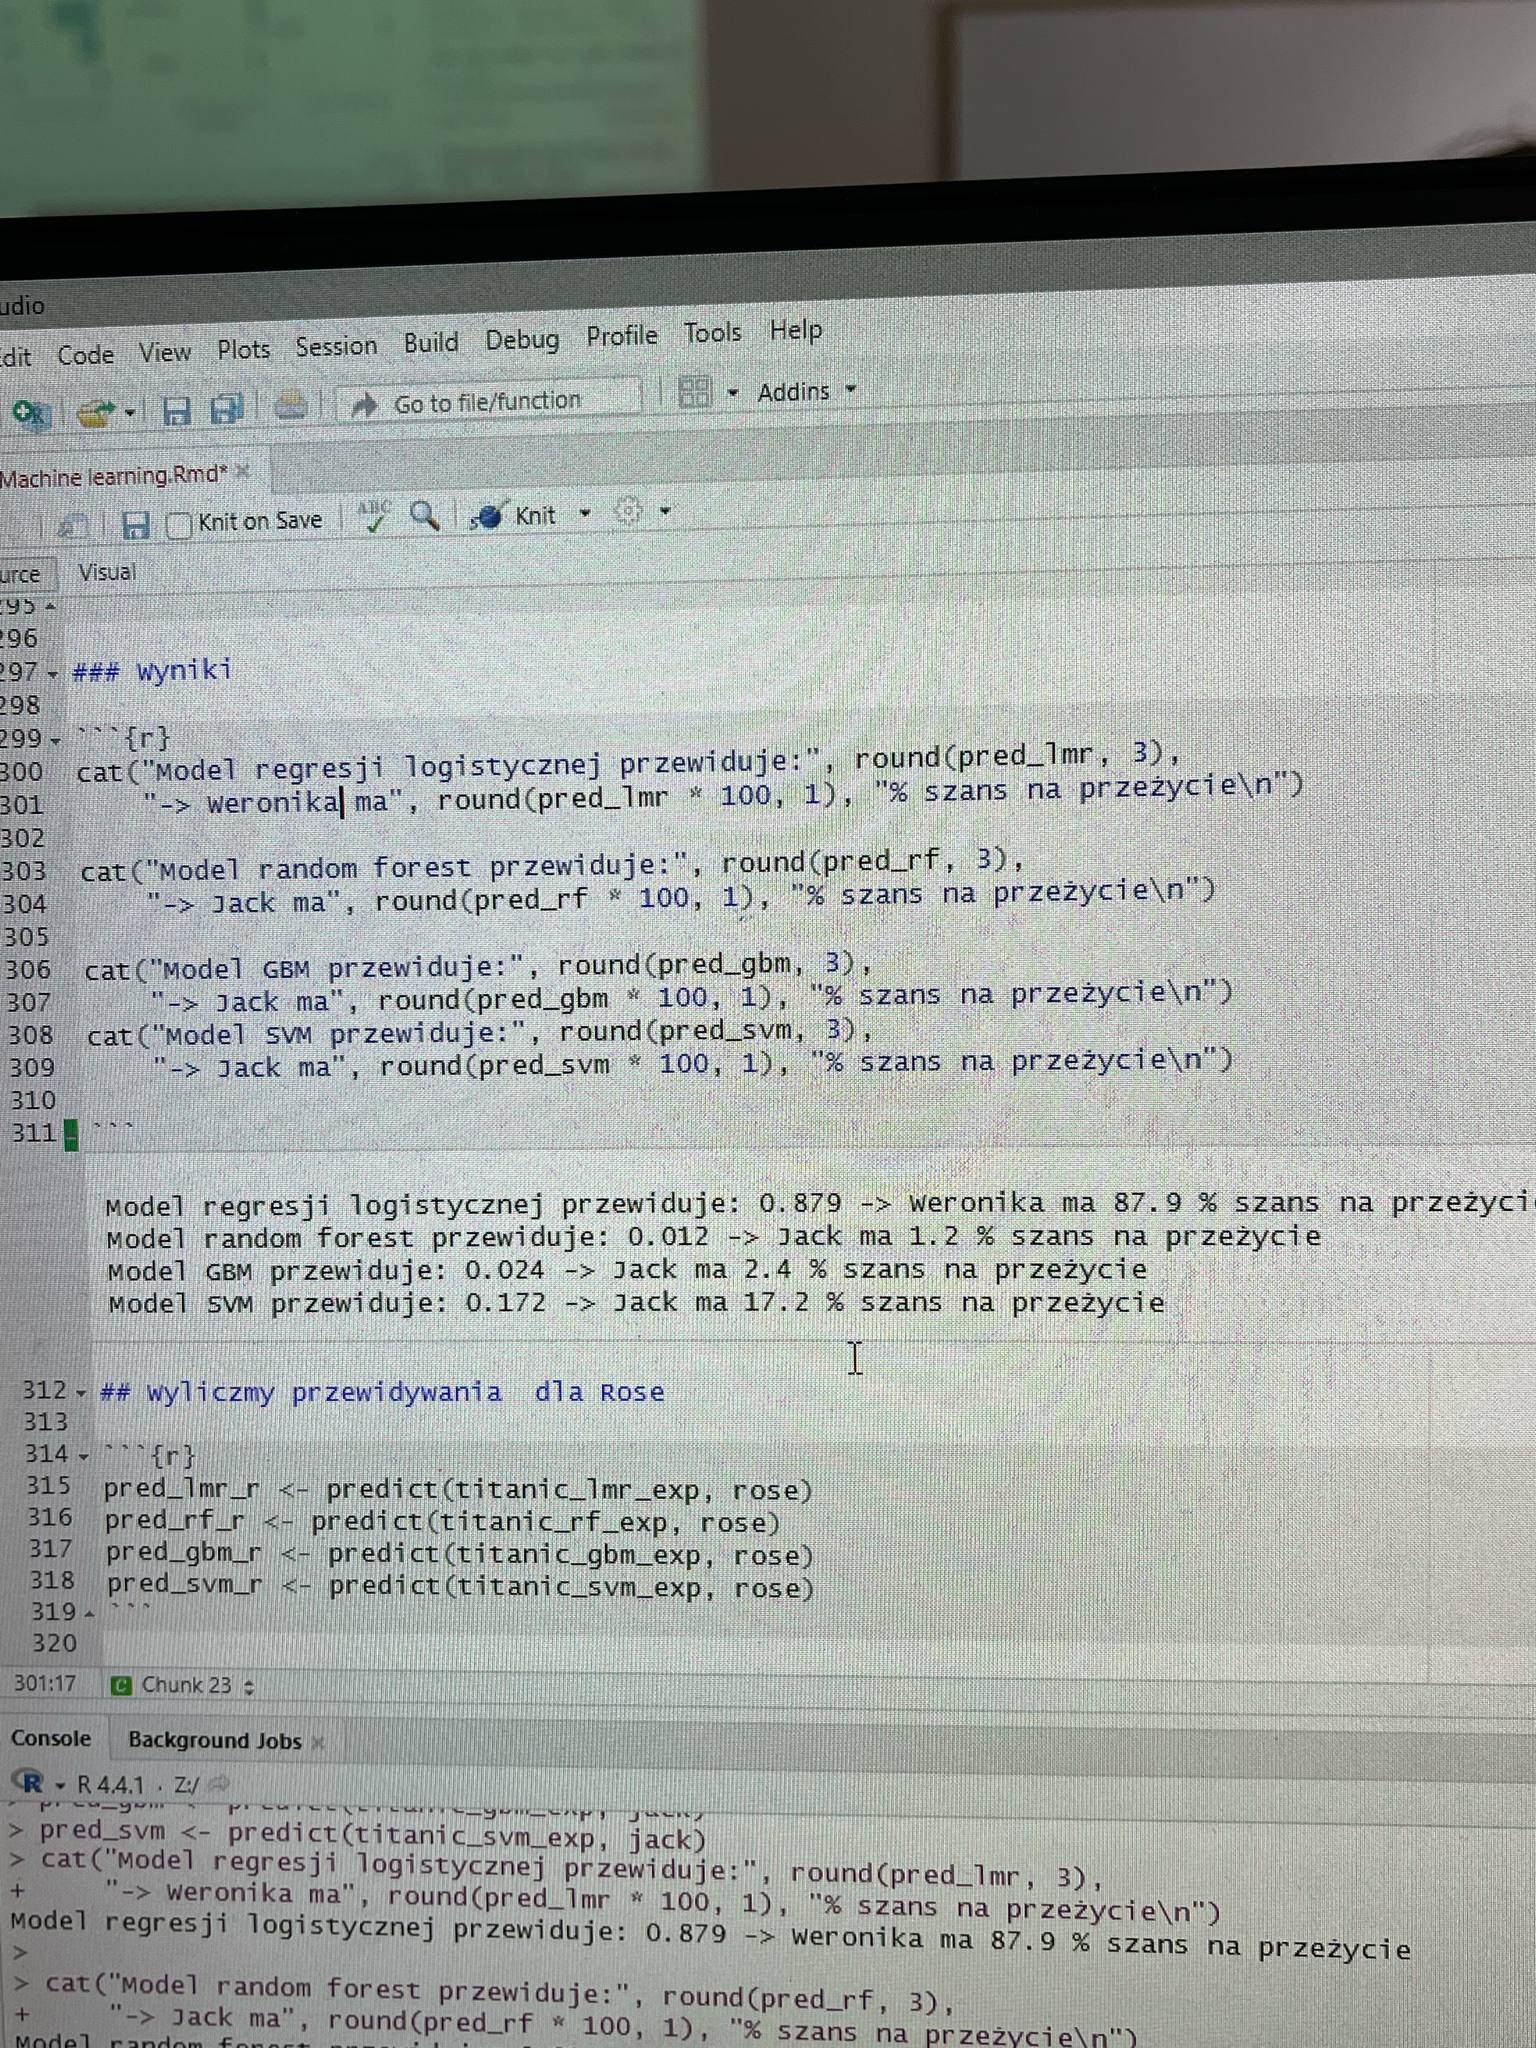The image size is (1536, 2048).
Task: Save the Rmd file from the editor toolbar
Action: (135, 525)
